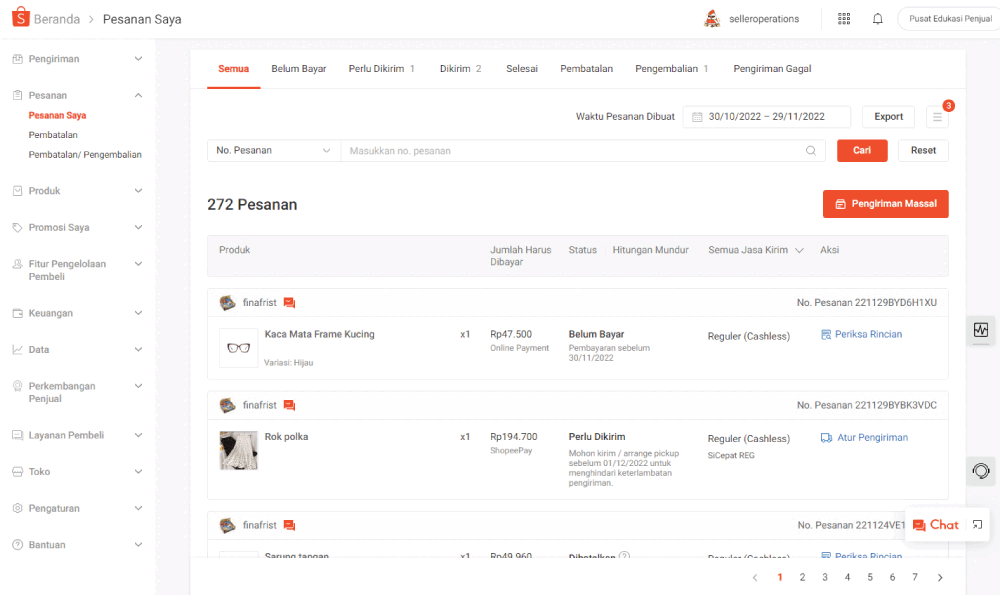Image resolution: width=1000 pixels, height=595 pixels.
Task: Open the No. Pesanan search type dropdown
Action: tap(274, 151)
